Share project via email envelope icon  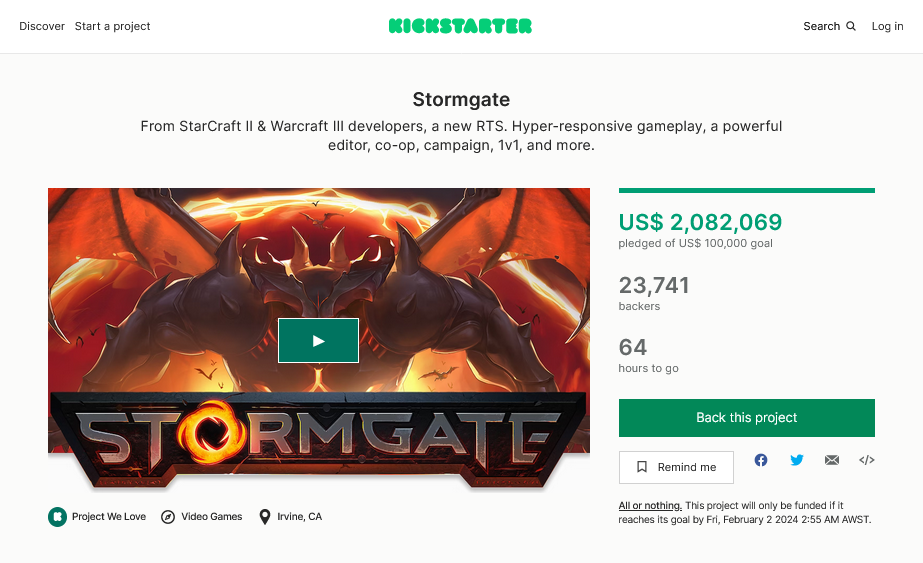832,460
